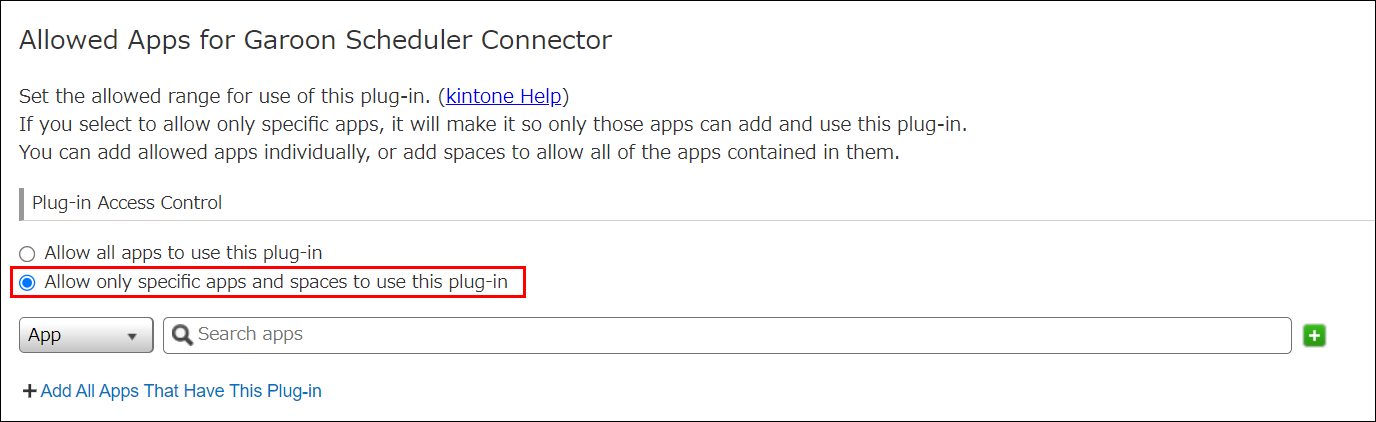Viewport: 1376px width, 422px height.
Task: Click the grey bar beside Plug-in Access Control
Action: [22, 203]
